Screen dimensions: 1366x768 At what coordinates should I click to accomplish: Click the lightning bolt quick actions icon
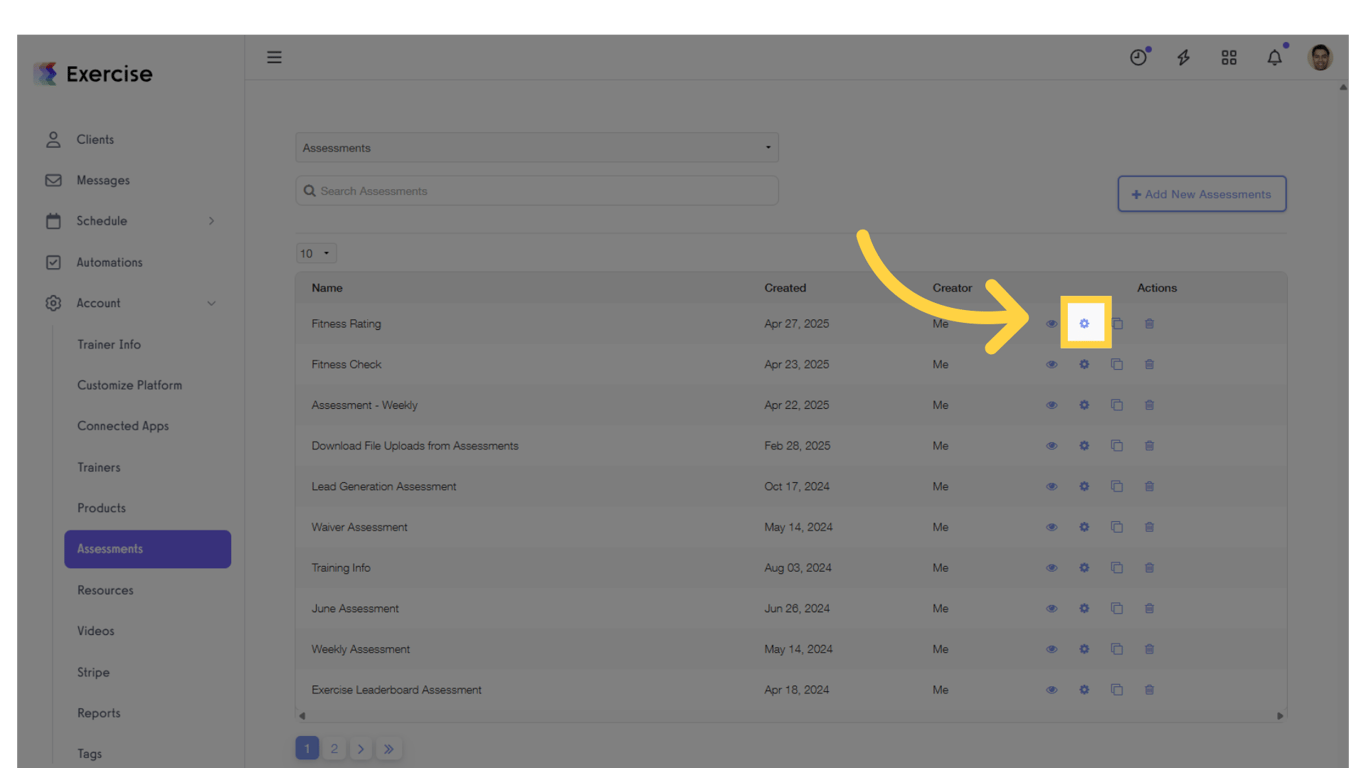point(1183,57)
